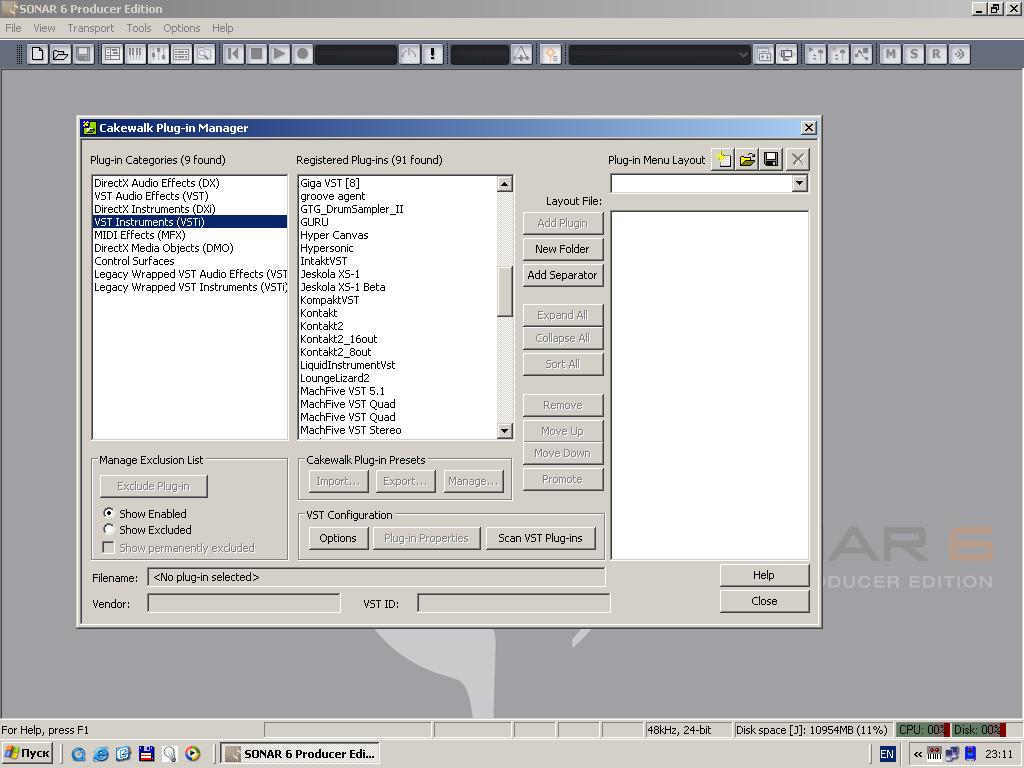Image resolution: width=1024 pixels, height=768 pixels.
Task: Open the wide dropdown in the main toolbar
Action: [742, 55]
